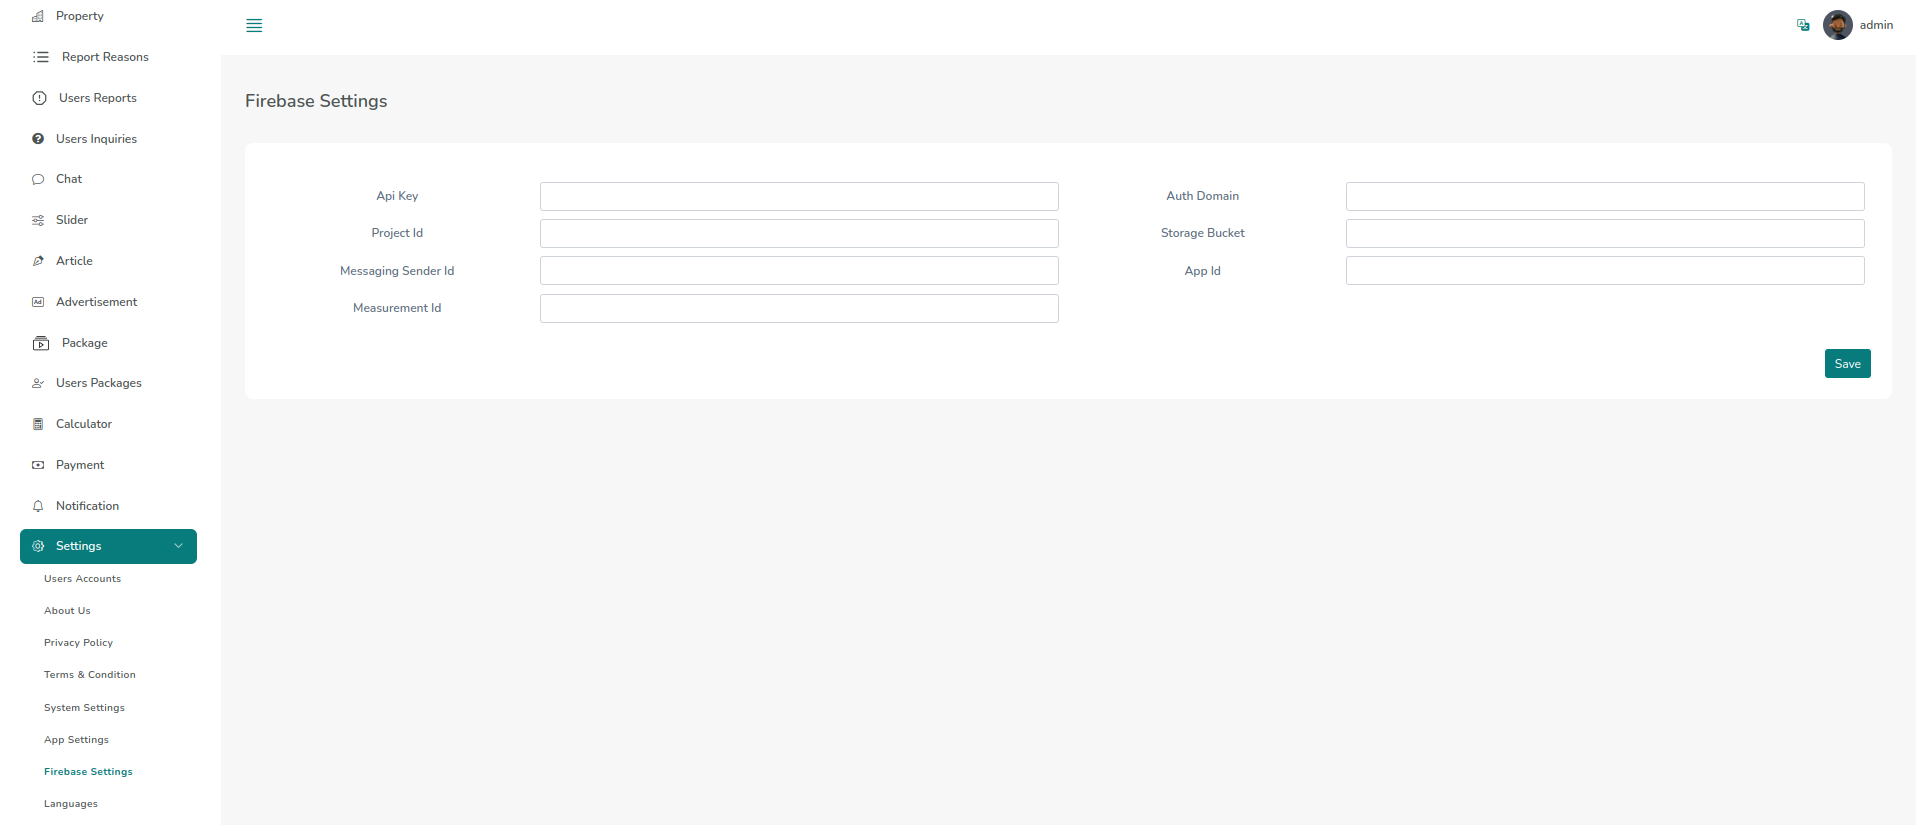The width and height of the screenshot is (1916, 828).
Task: Open Privacy Policy settings
Action: pyautogui.click(x=78, y=643)
